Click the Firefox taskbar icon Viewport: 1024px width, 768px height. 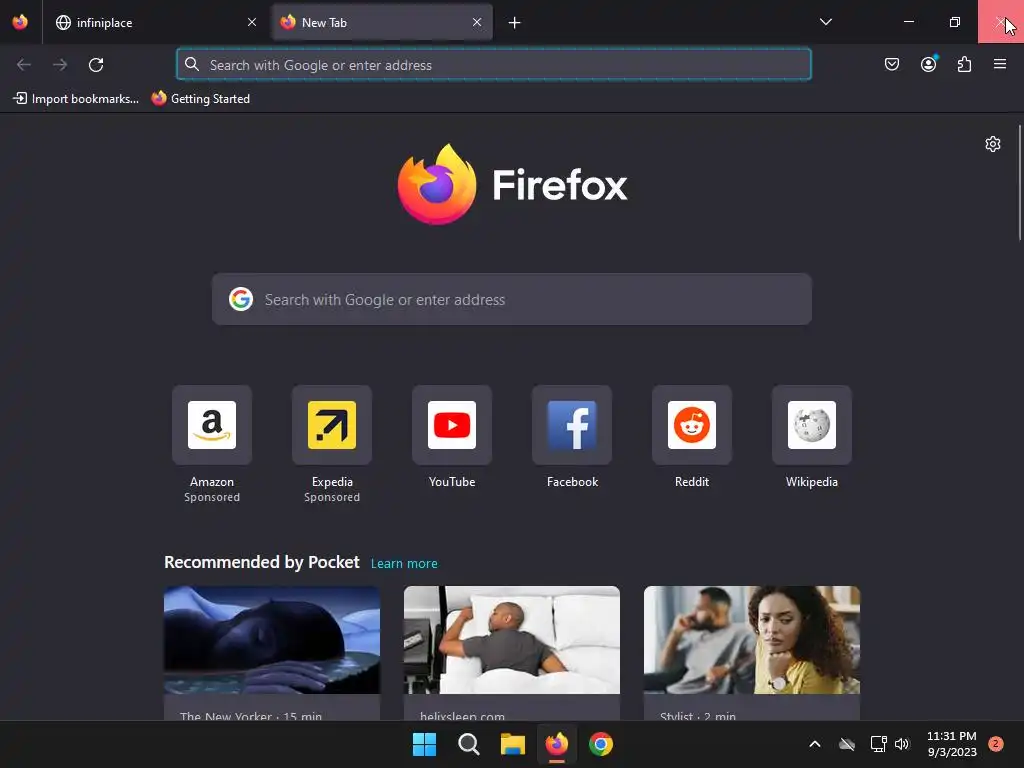(556, 744)
